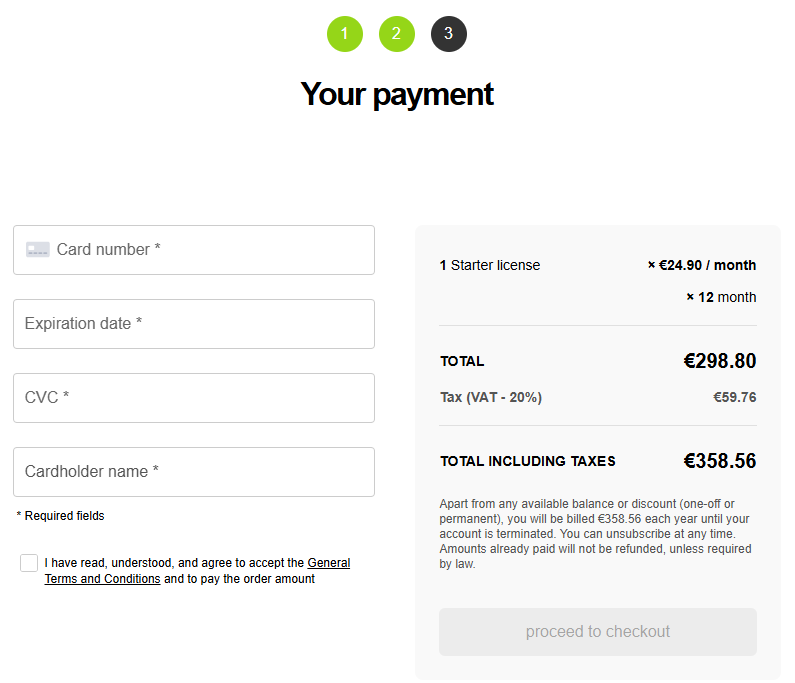
Task: Click the €358.56 total including taxes
Action: tap(719, 461)
